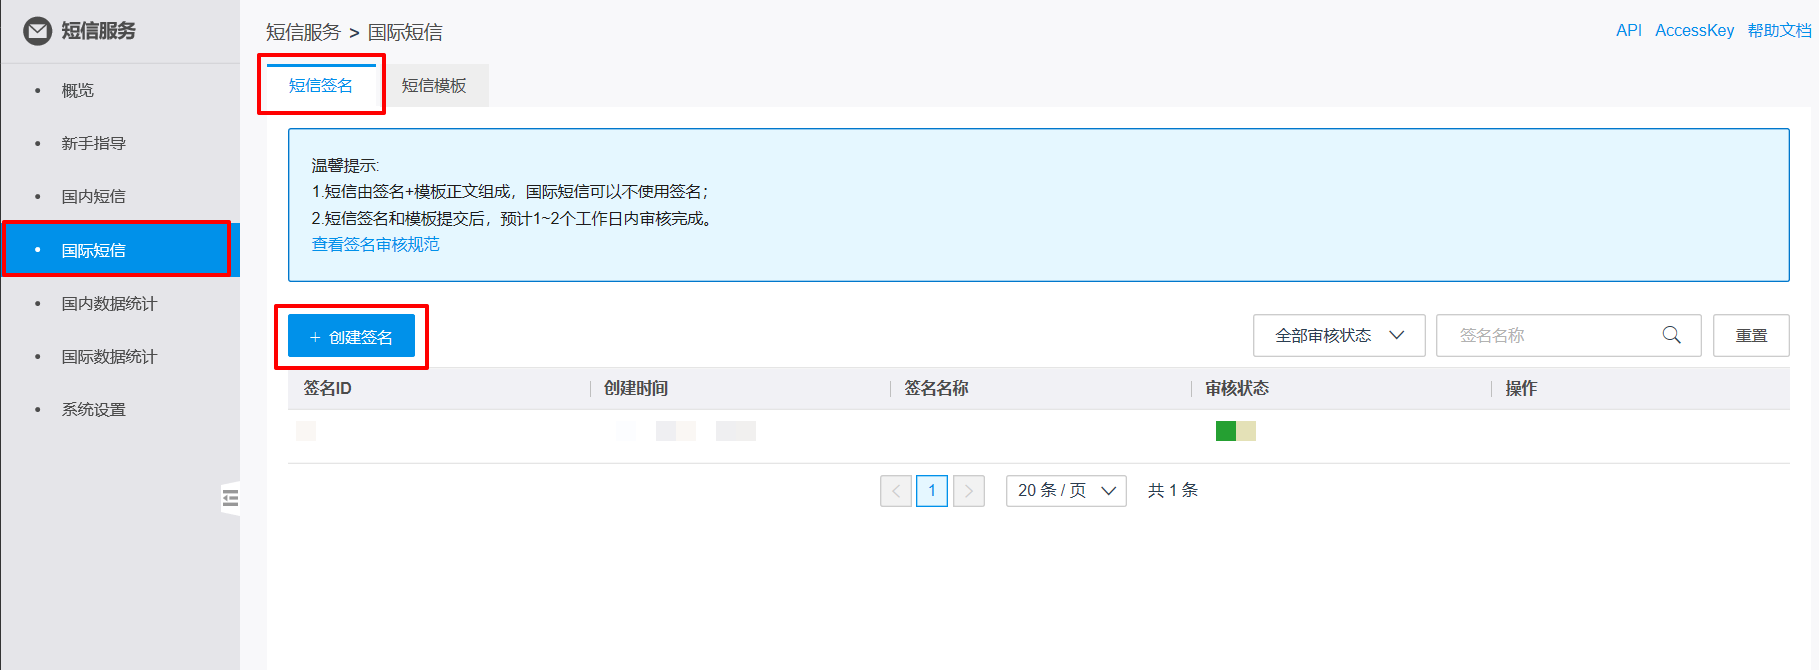This screenshot has height=670, width=1819.
Task: Click the 签名ID column header
Action: coord(328,388)
